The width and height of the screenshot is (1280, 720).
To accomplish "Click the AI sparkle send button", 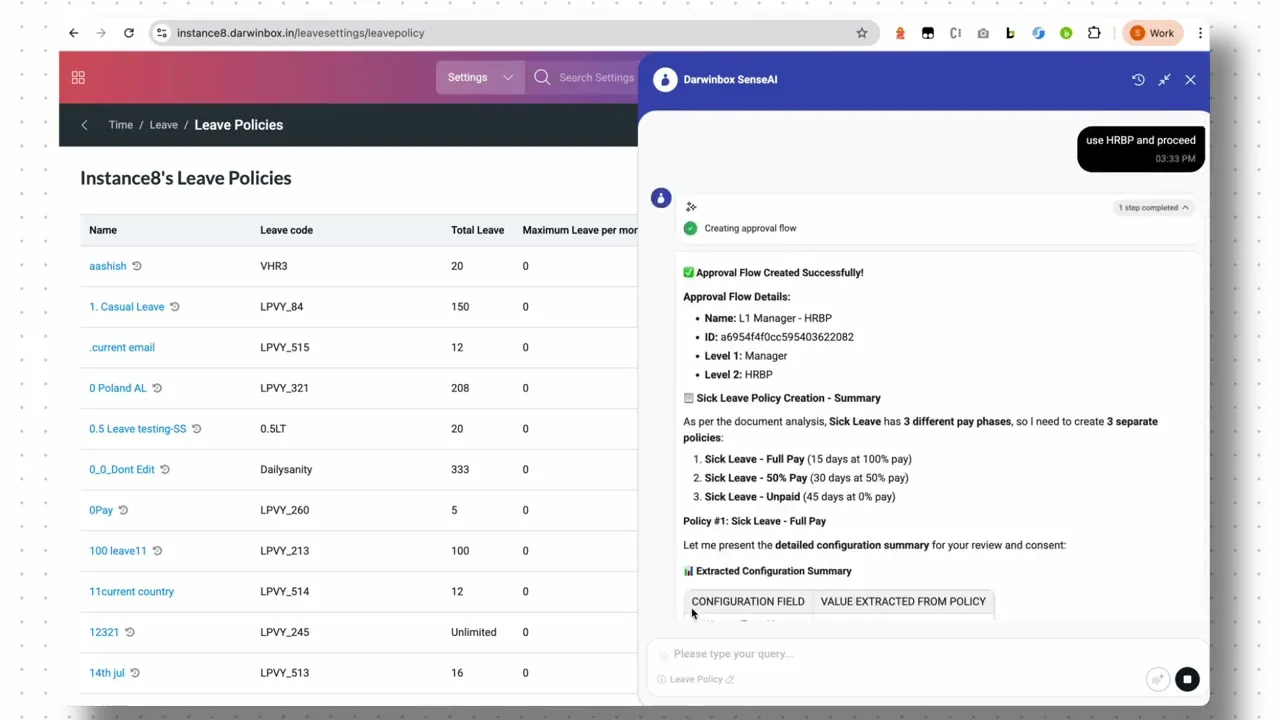I will click(1157, 679).
